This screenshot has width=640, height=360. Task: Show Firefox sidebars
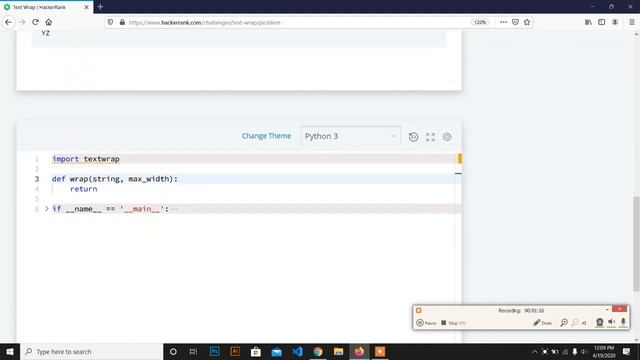[x=602, y=22]
